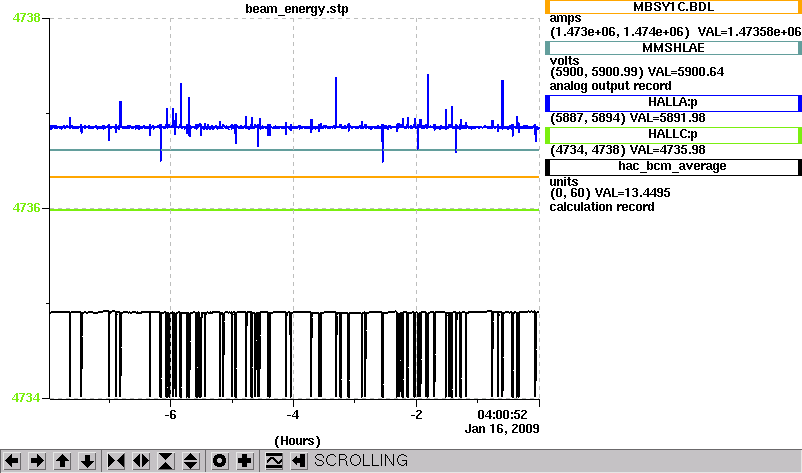Screen dimensions: 802x473
Task: Select the HALLA:p curve legend entry
Action: (x=673, y=103)
